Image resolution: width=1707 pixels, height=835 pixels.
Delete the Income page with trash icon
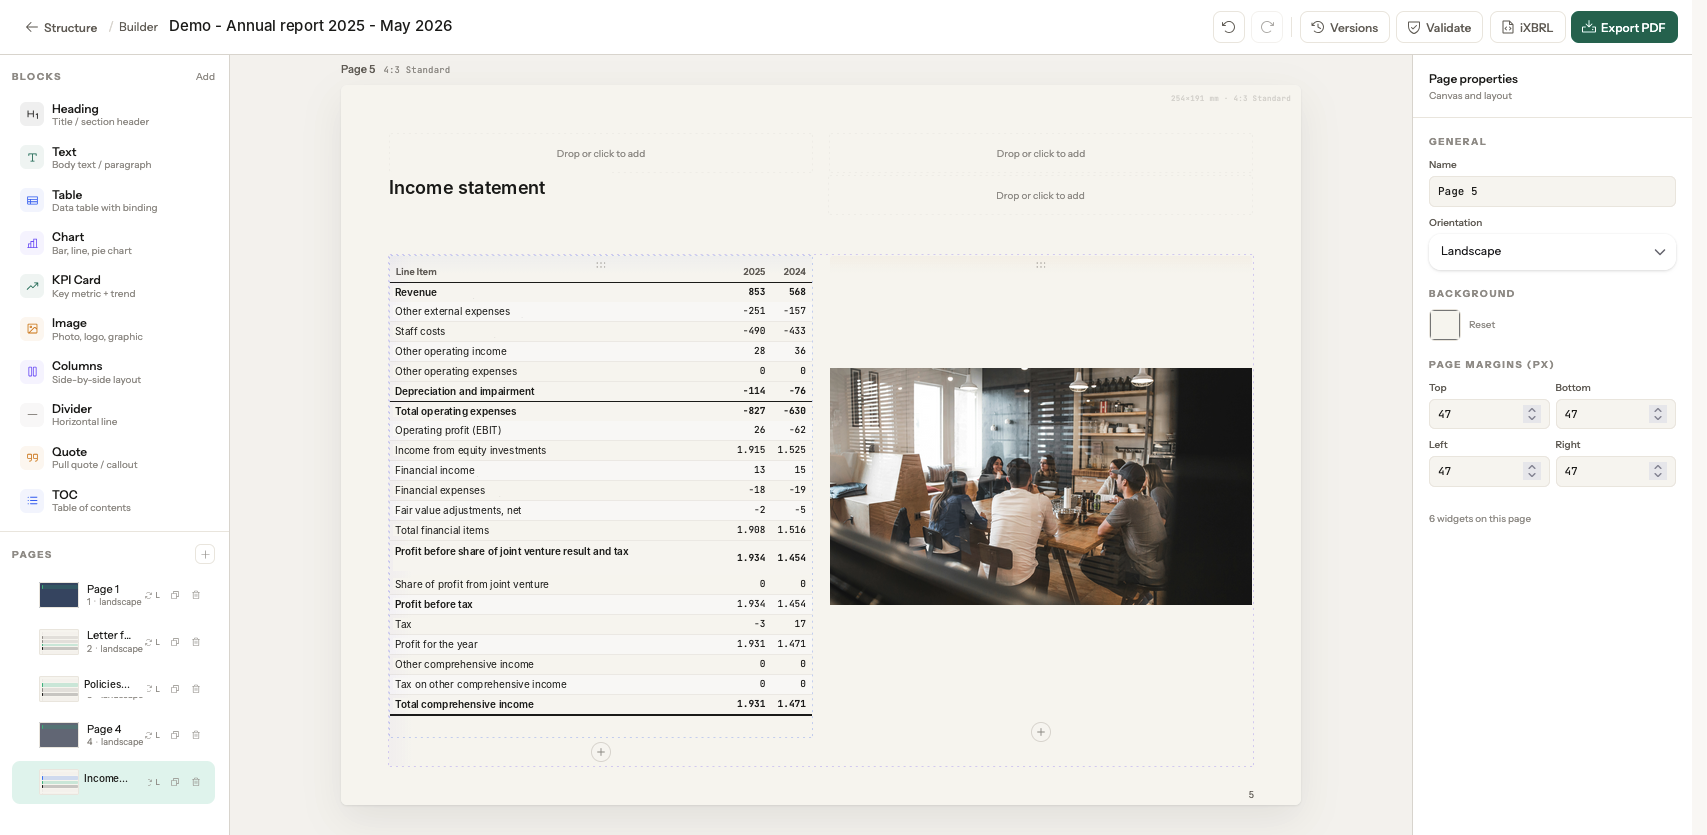(196, 782)
